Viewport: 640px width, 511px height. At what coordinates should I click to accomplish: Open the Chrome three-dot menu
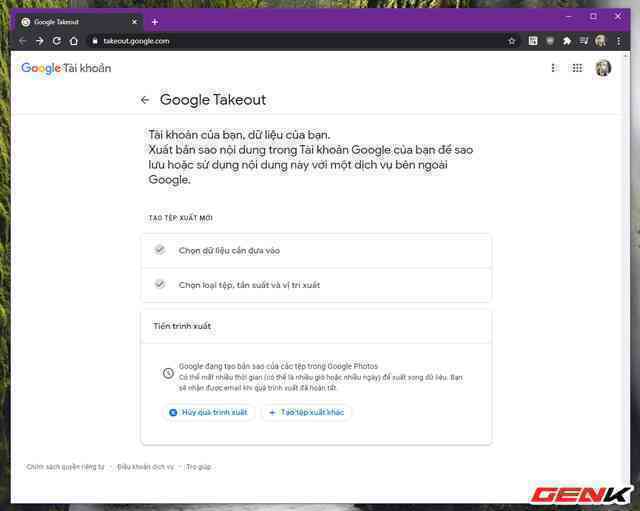point(619,41)
